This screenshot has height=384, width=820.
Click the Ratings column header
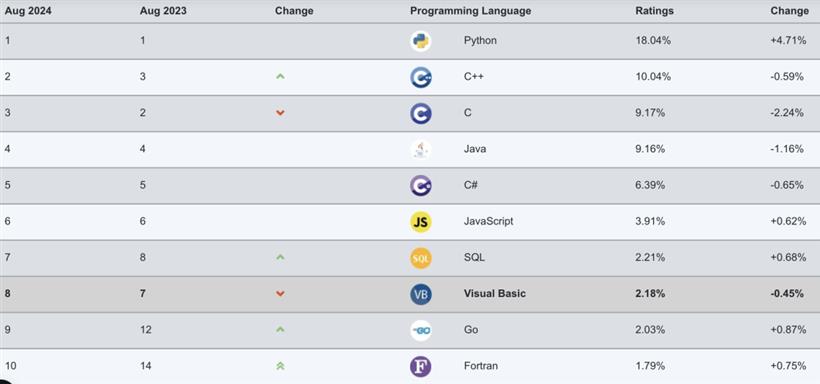pos(654,11)
